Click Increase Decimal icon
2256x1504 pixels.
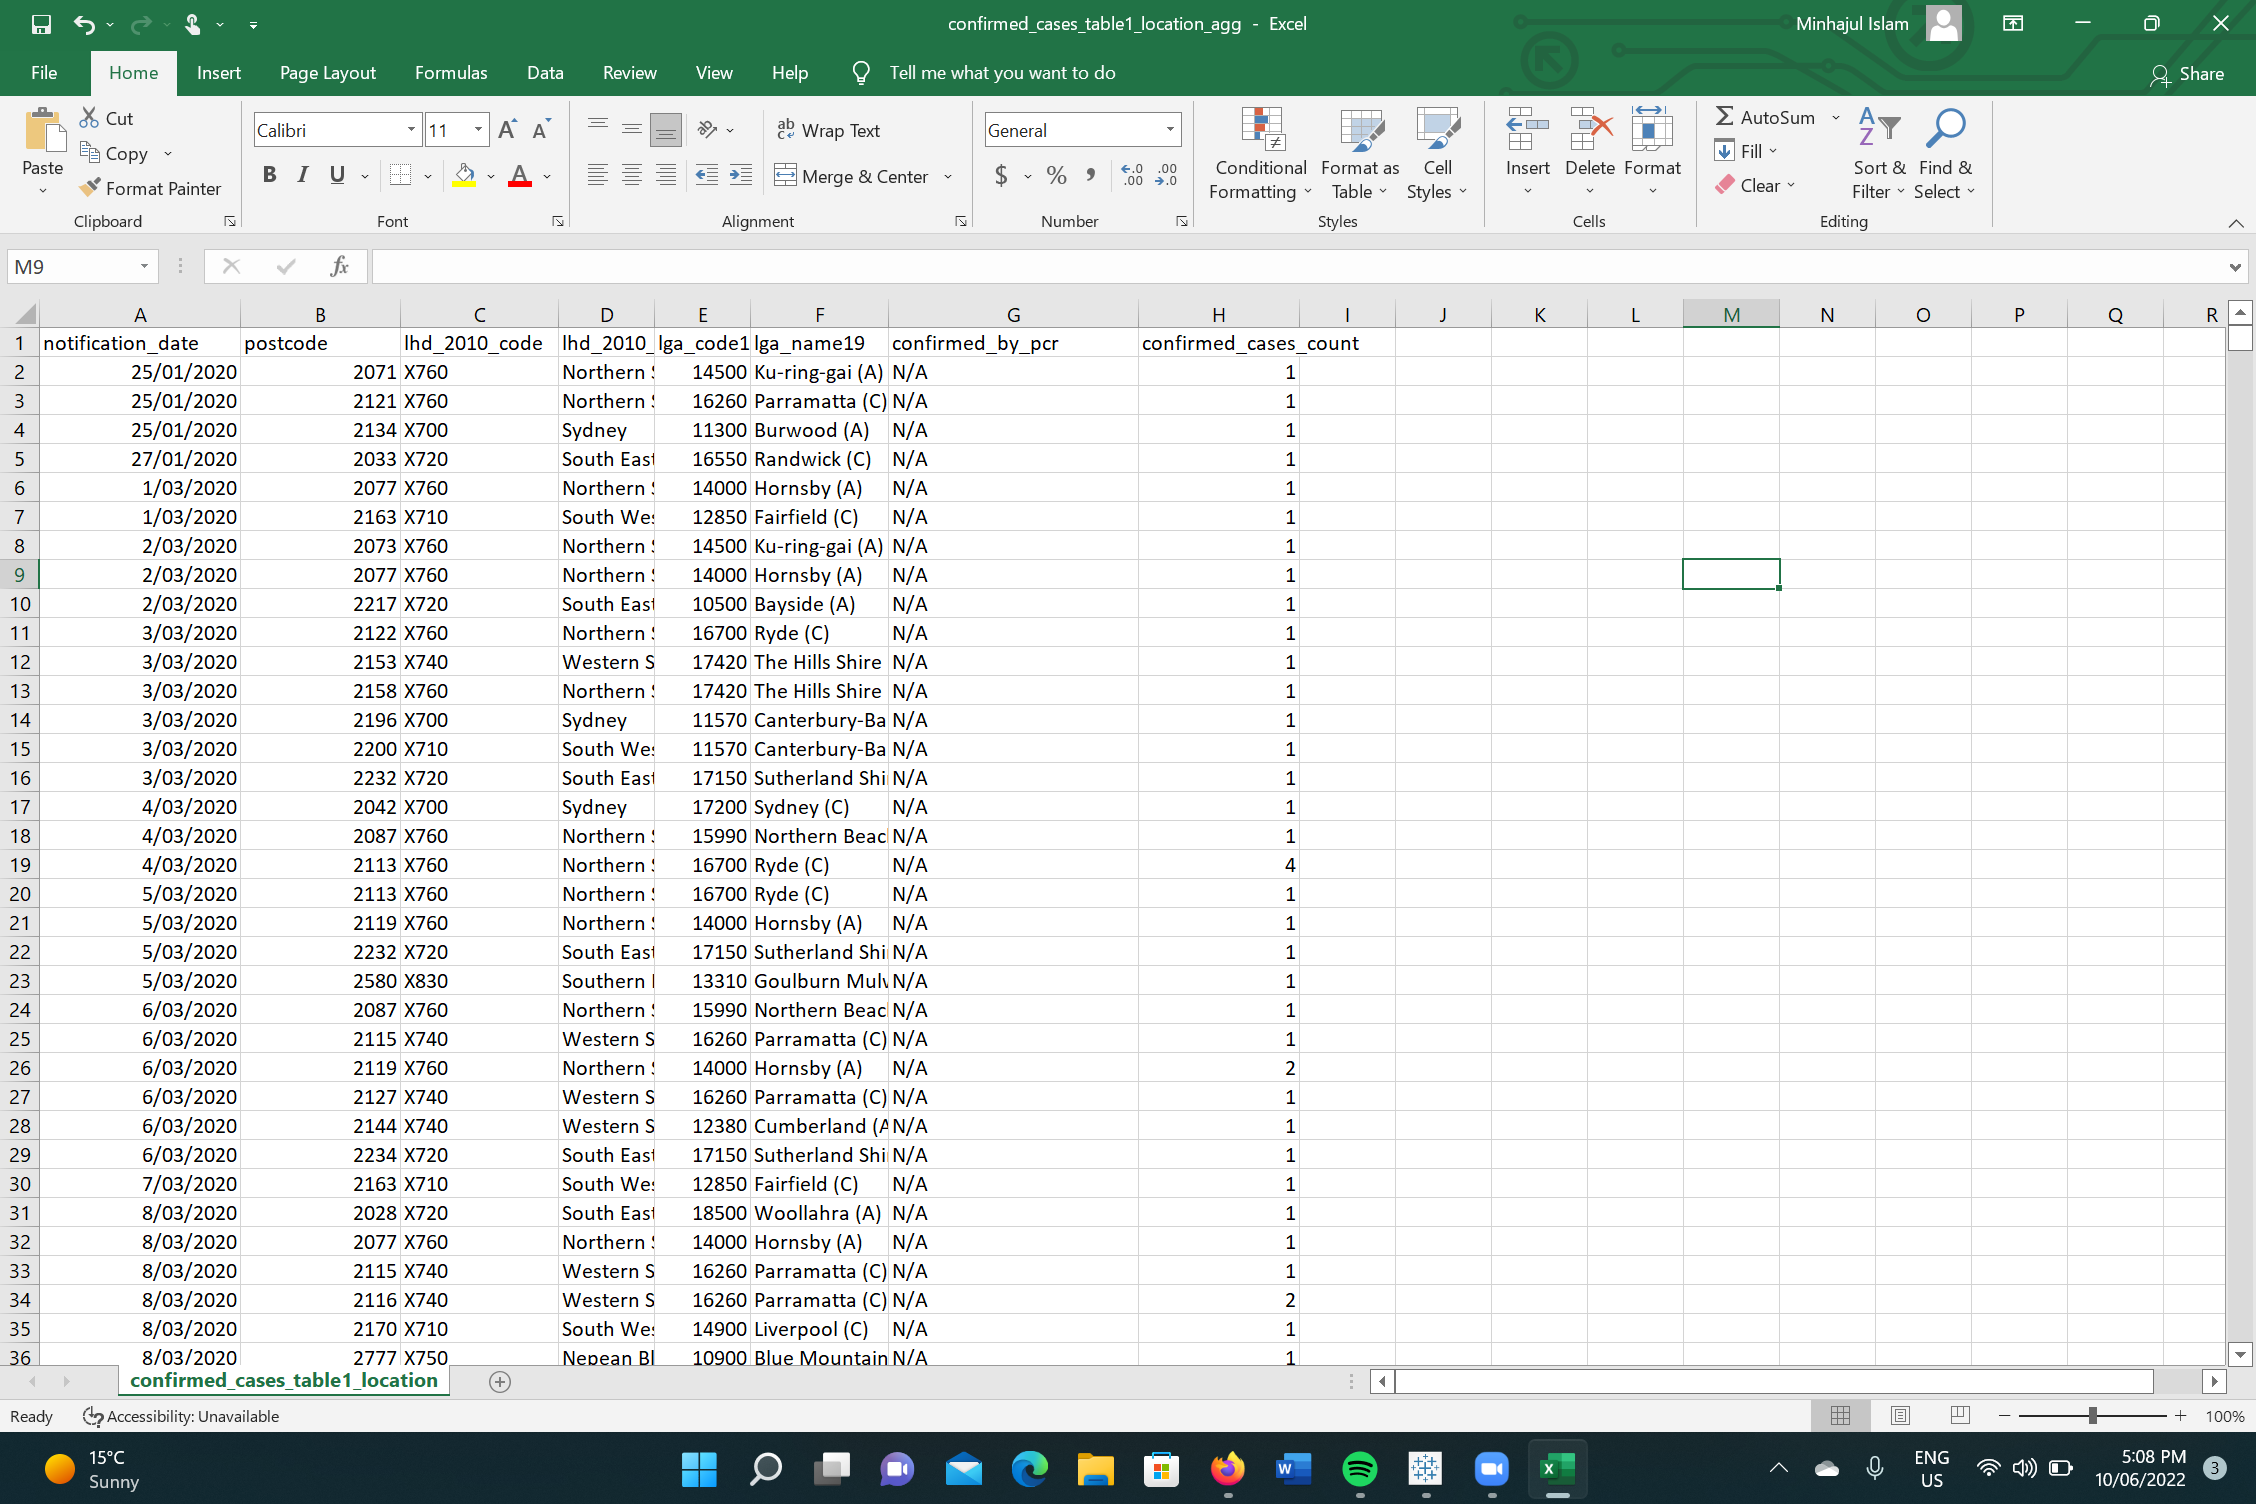click(x=1133, y=176)
